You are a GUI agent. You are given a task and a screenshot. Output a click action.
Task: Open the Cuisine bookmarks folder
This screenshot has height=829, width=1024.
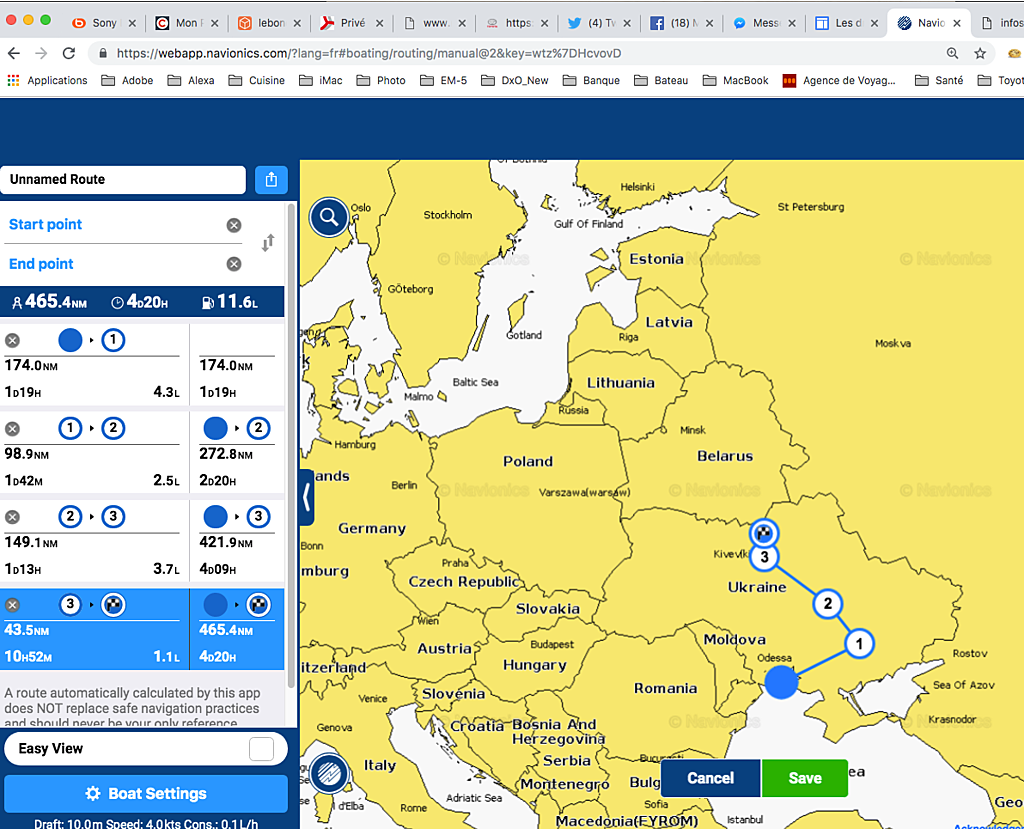[x=257, y=80]
